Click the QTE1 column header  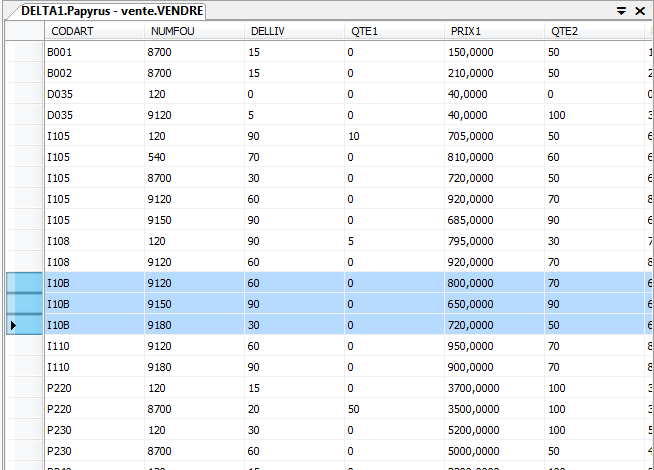pyautogui.click(x=394, y=31)
